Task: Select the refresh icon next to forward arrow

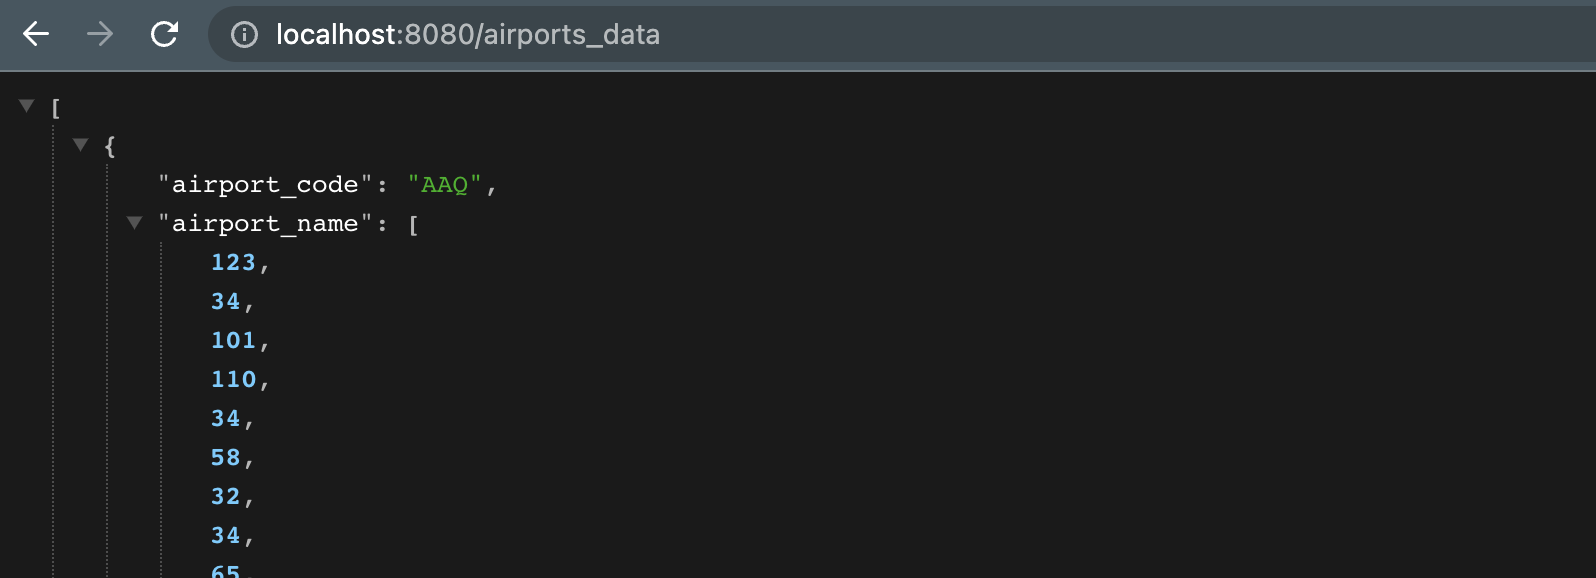Action: (165, 34)
